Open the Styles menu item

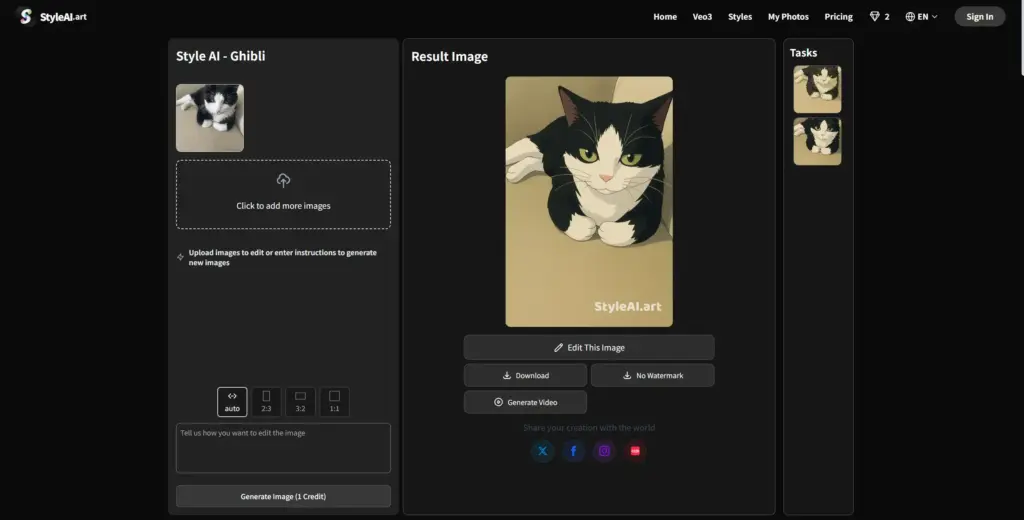point(740,17)
